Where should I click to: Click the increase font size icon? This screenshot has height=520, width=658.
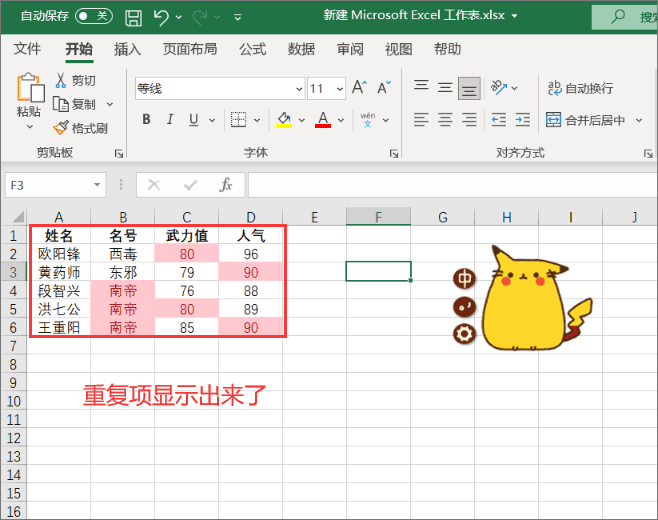tap(360, 88)
